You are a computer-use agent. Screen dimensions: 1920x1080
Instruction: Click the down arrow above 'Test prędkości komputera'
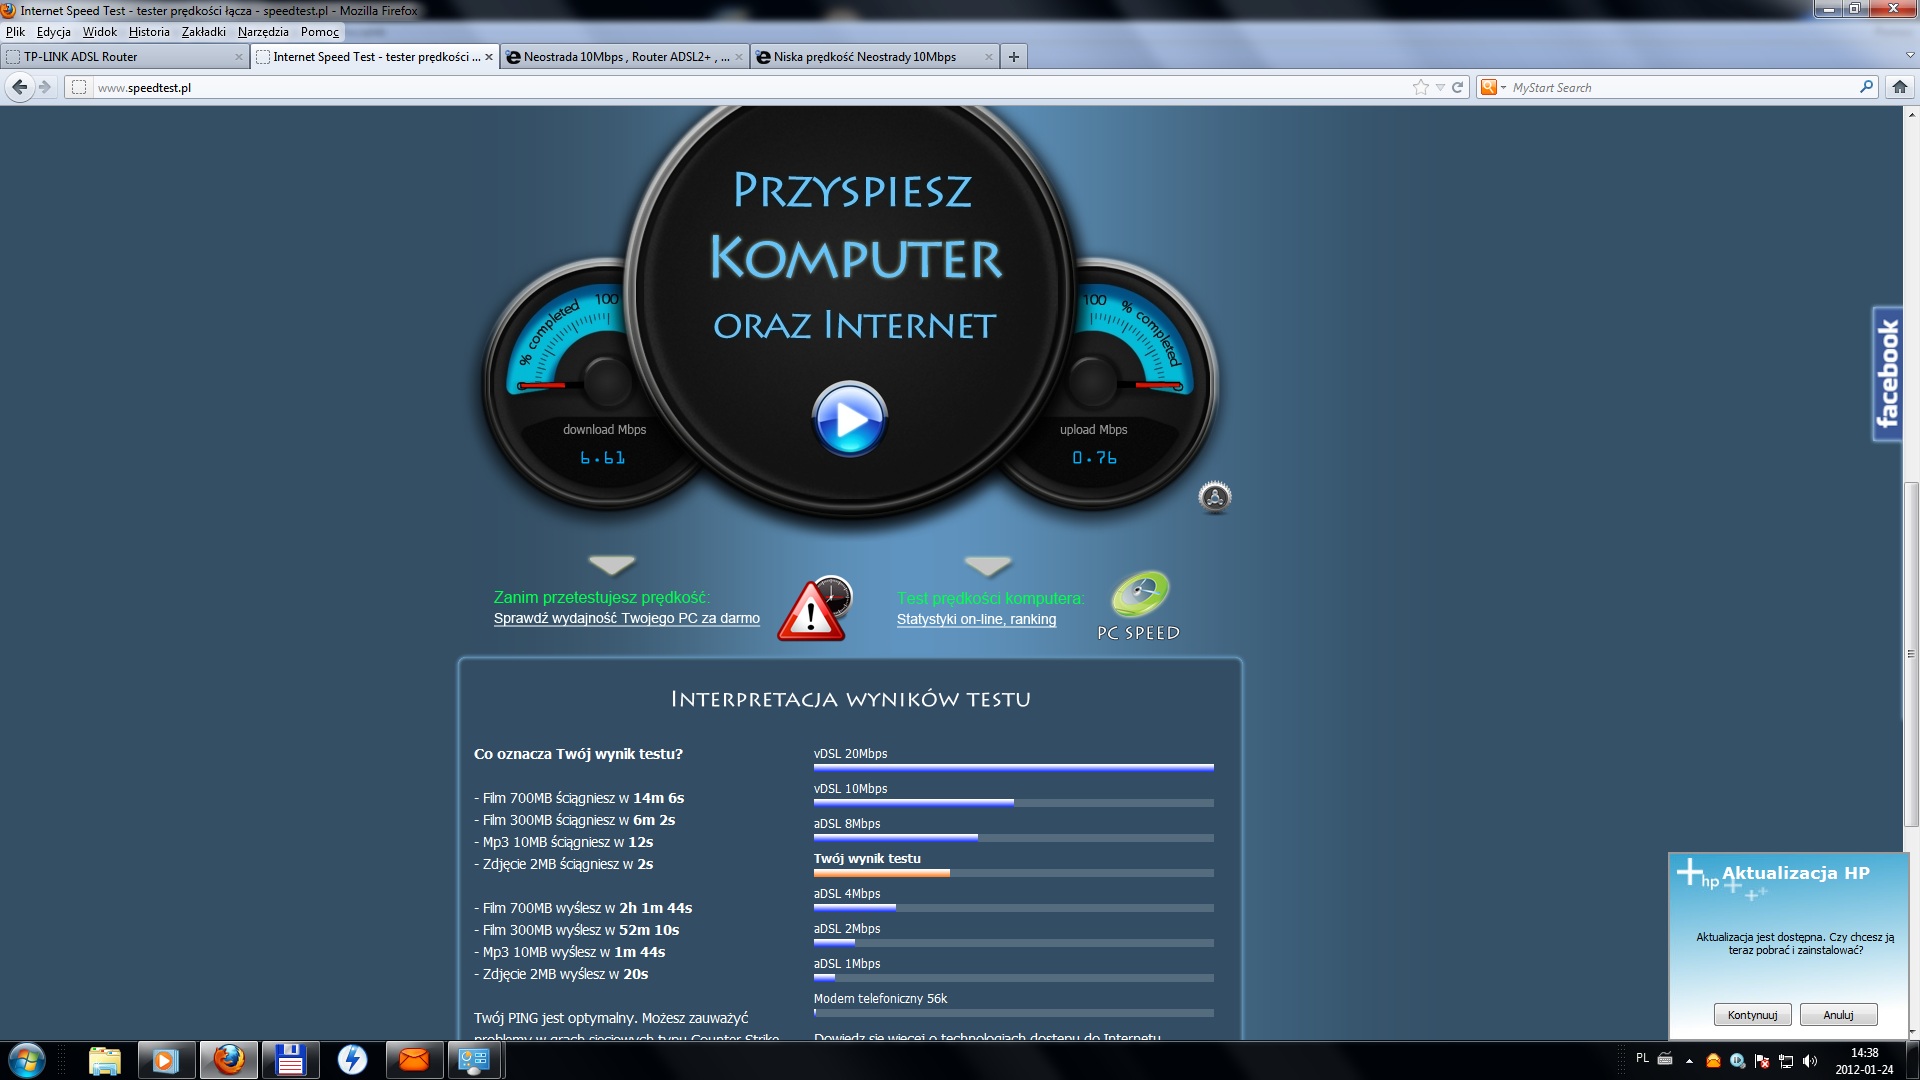click(x=988, y=566)
